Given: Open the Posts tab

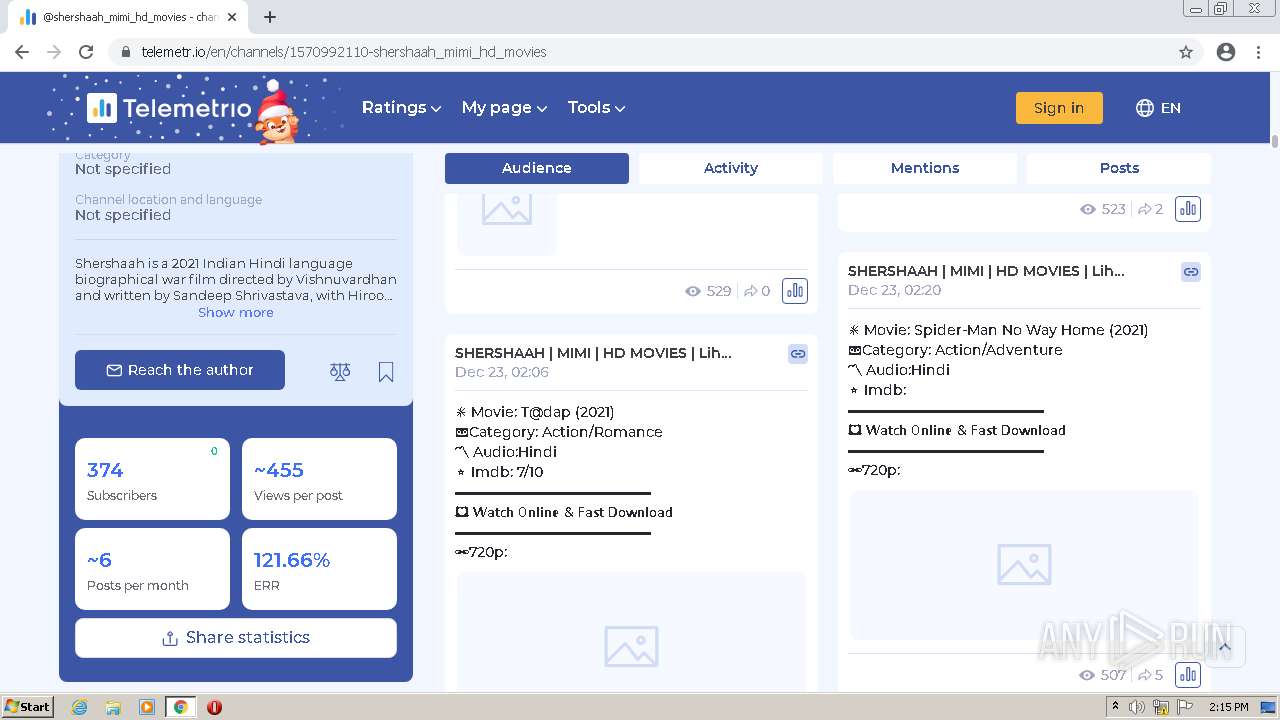Looking at the screenshot, I should click(x=1119, y=168).
